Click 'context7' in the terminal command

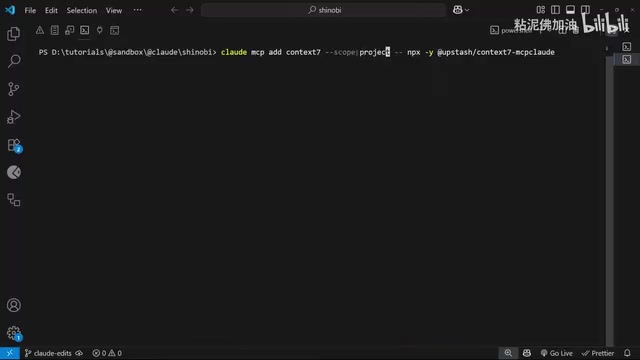(303, 52)
